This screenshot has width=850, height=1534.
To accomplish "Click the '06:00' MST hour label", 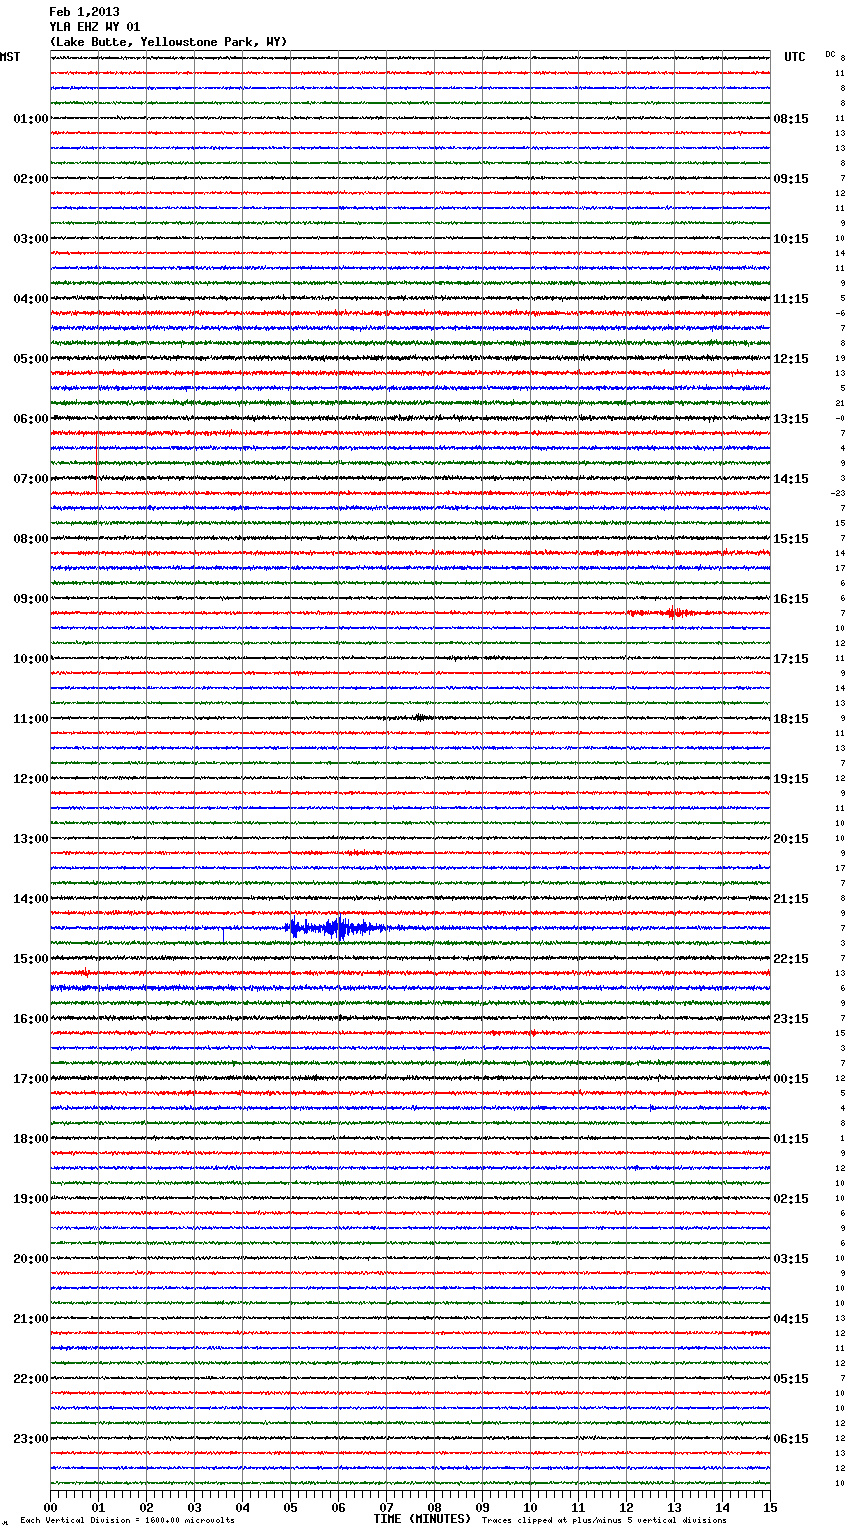I will [31, 419].
